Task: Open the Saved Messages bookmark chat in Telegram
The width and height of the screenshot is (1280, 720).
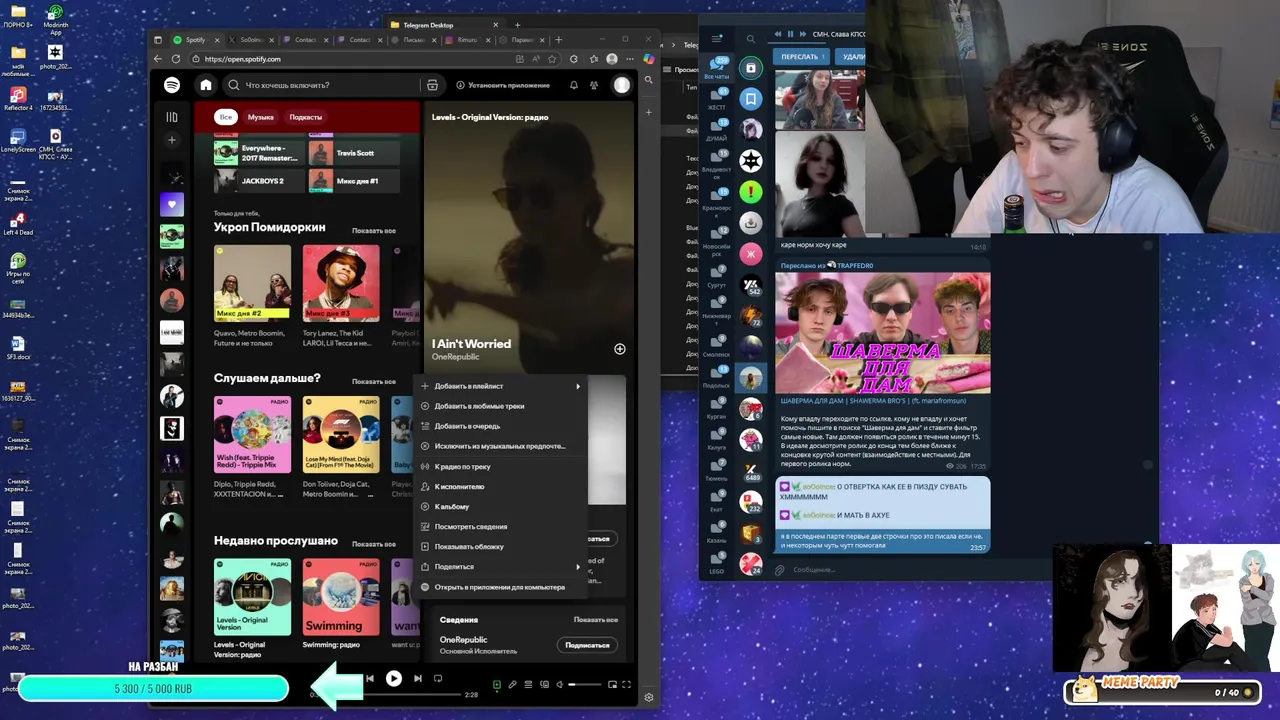Action: pyautogui.click(x=751, y=98)
